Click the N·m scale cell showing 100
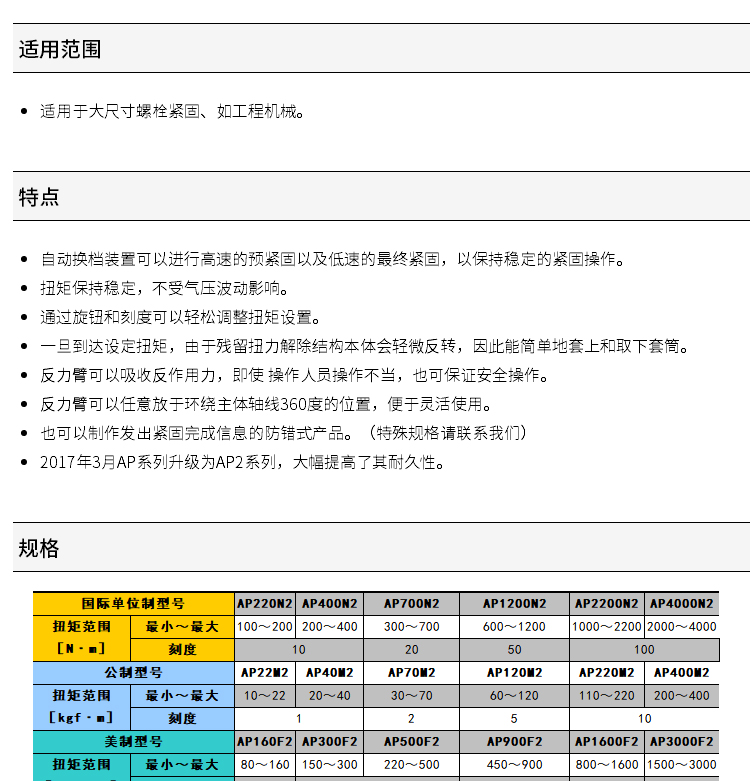750x781 pixels. (644, 650)
